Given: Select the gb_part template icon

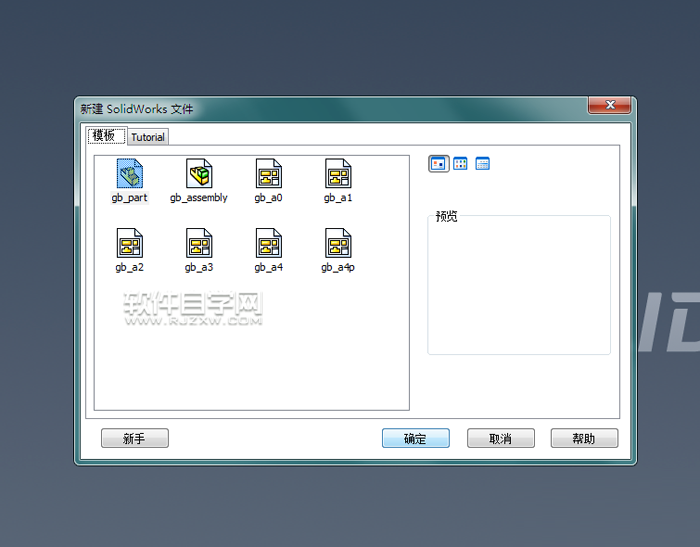Looking at the screenshot, I should click(x=129, y=173).
